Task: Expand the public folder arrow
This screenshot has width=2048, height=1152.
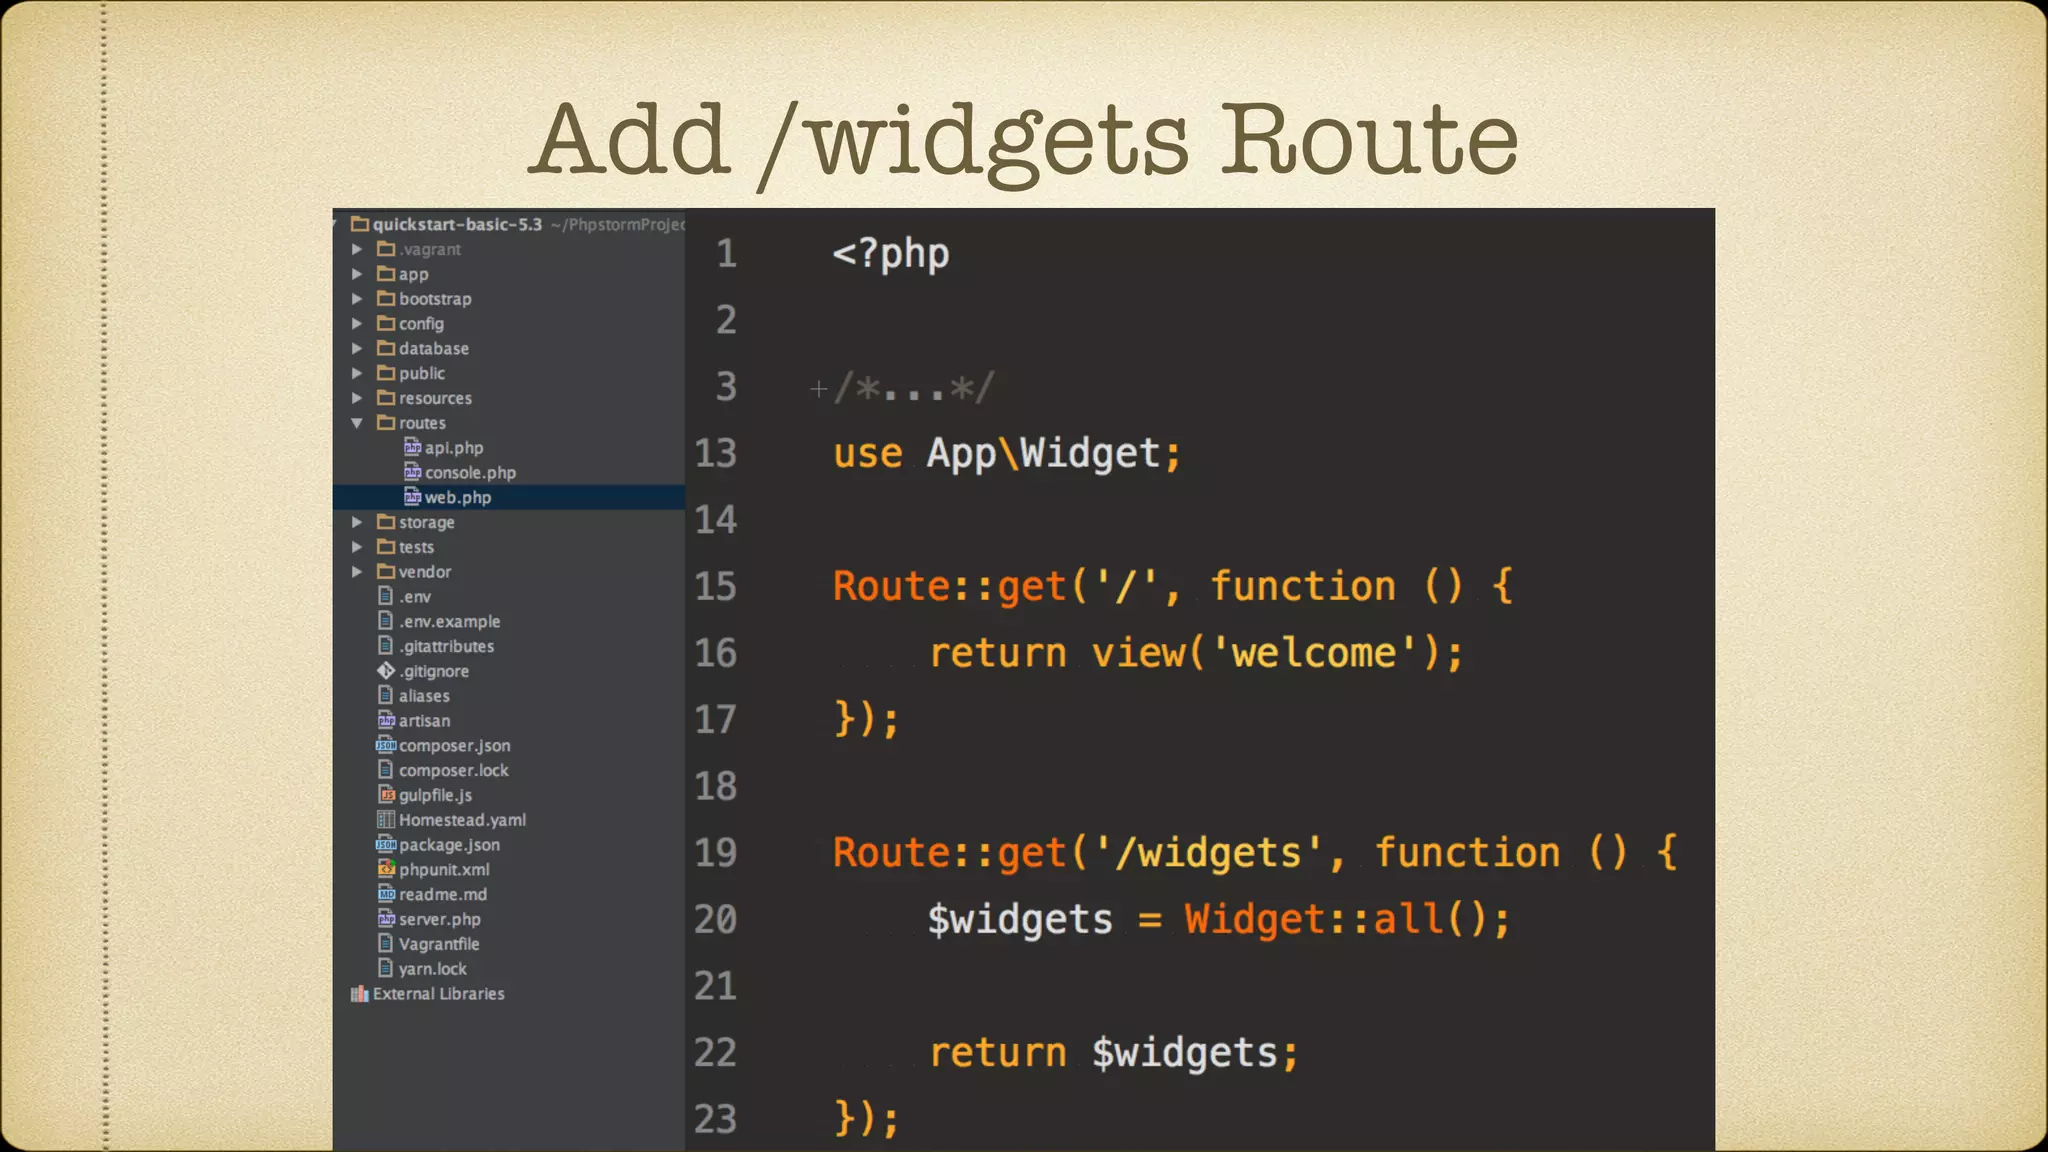Action: pos(357,373)
